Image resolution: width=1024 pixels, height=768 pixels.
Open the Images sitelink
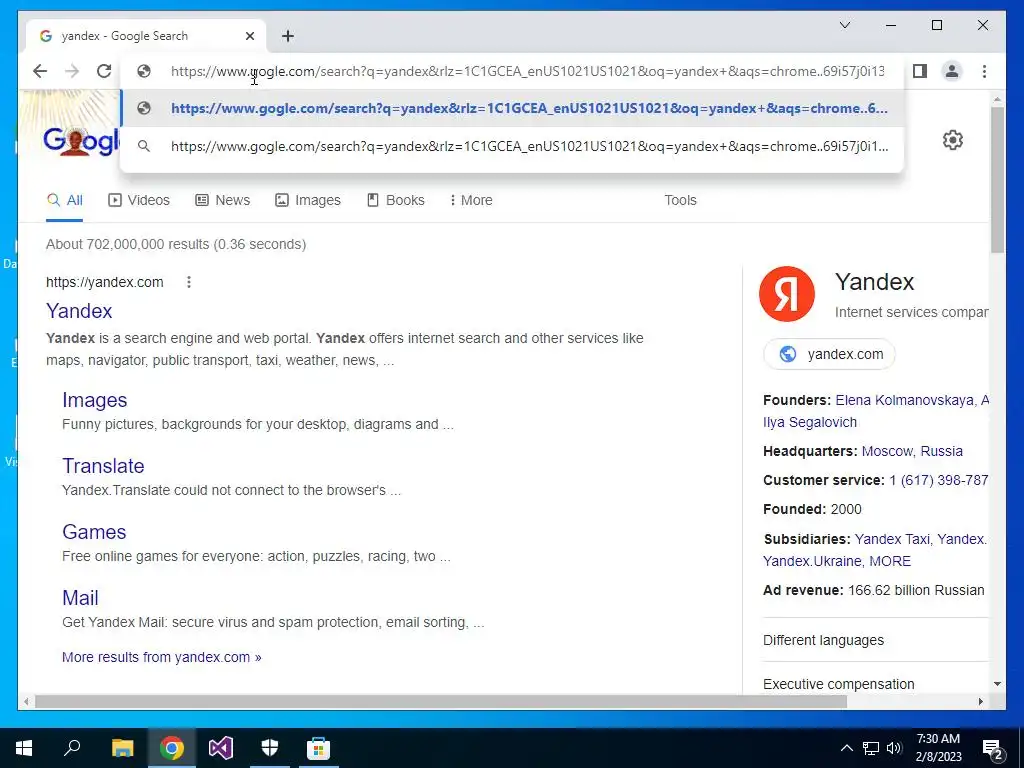[x=95, y=400]
